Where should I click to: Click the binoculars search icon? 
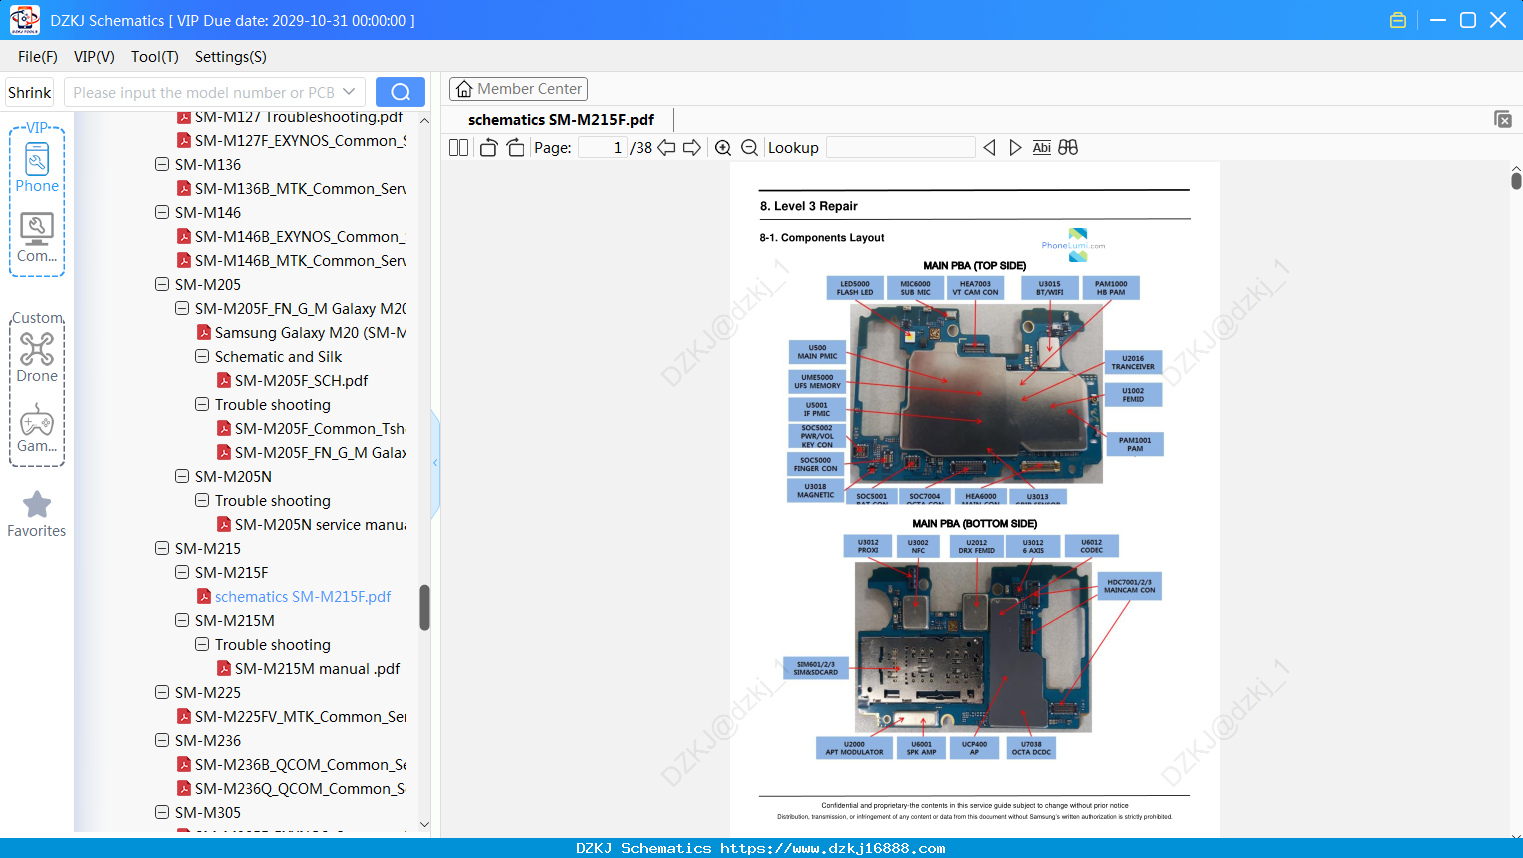point(1068,148)
